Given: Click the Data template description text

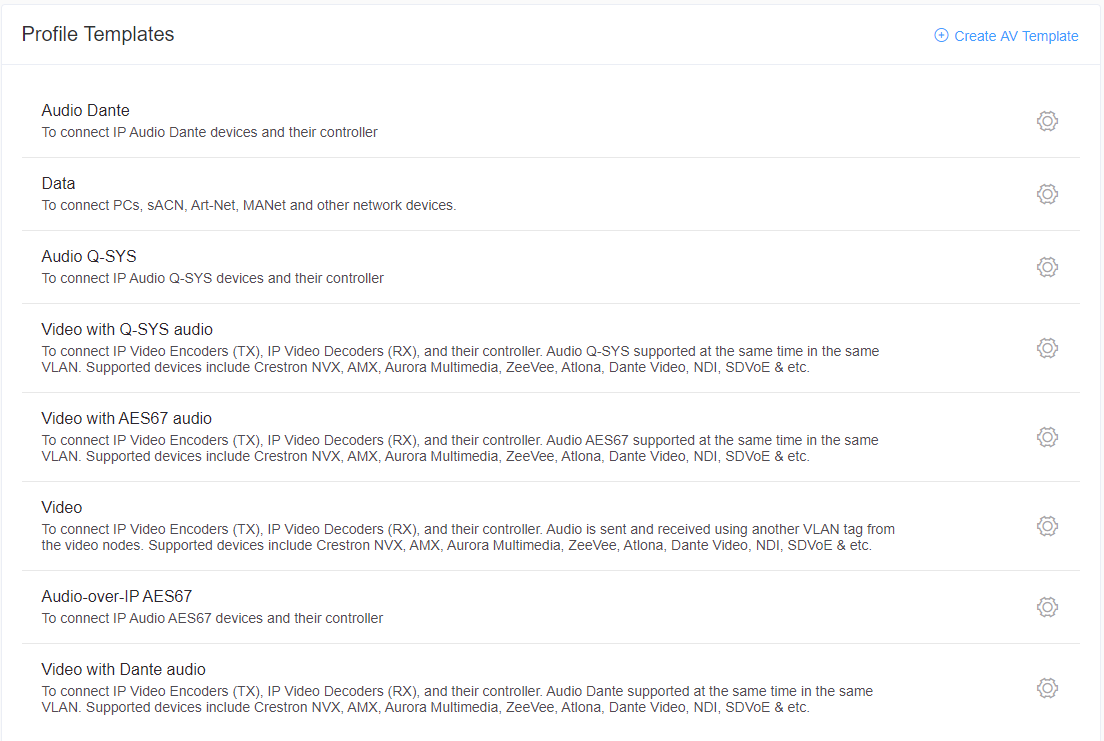Looking at the screenshot, I should [x=249, y=206].
